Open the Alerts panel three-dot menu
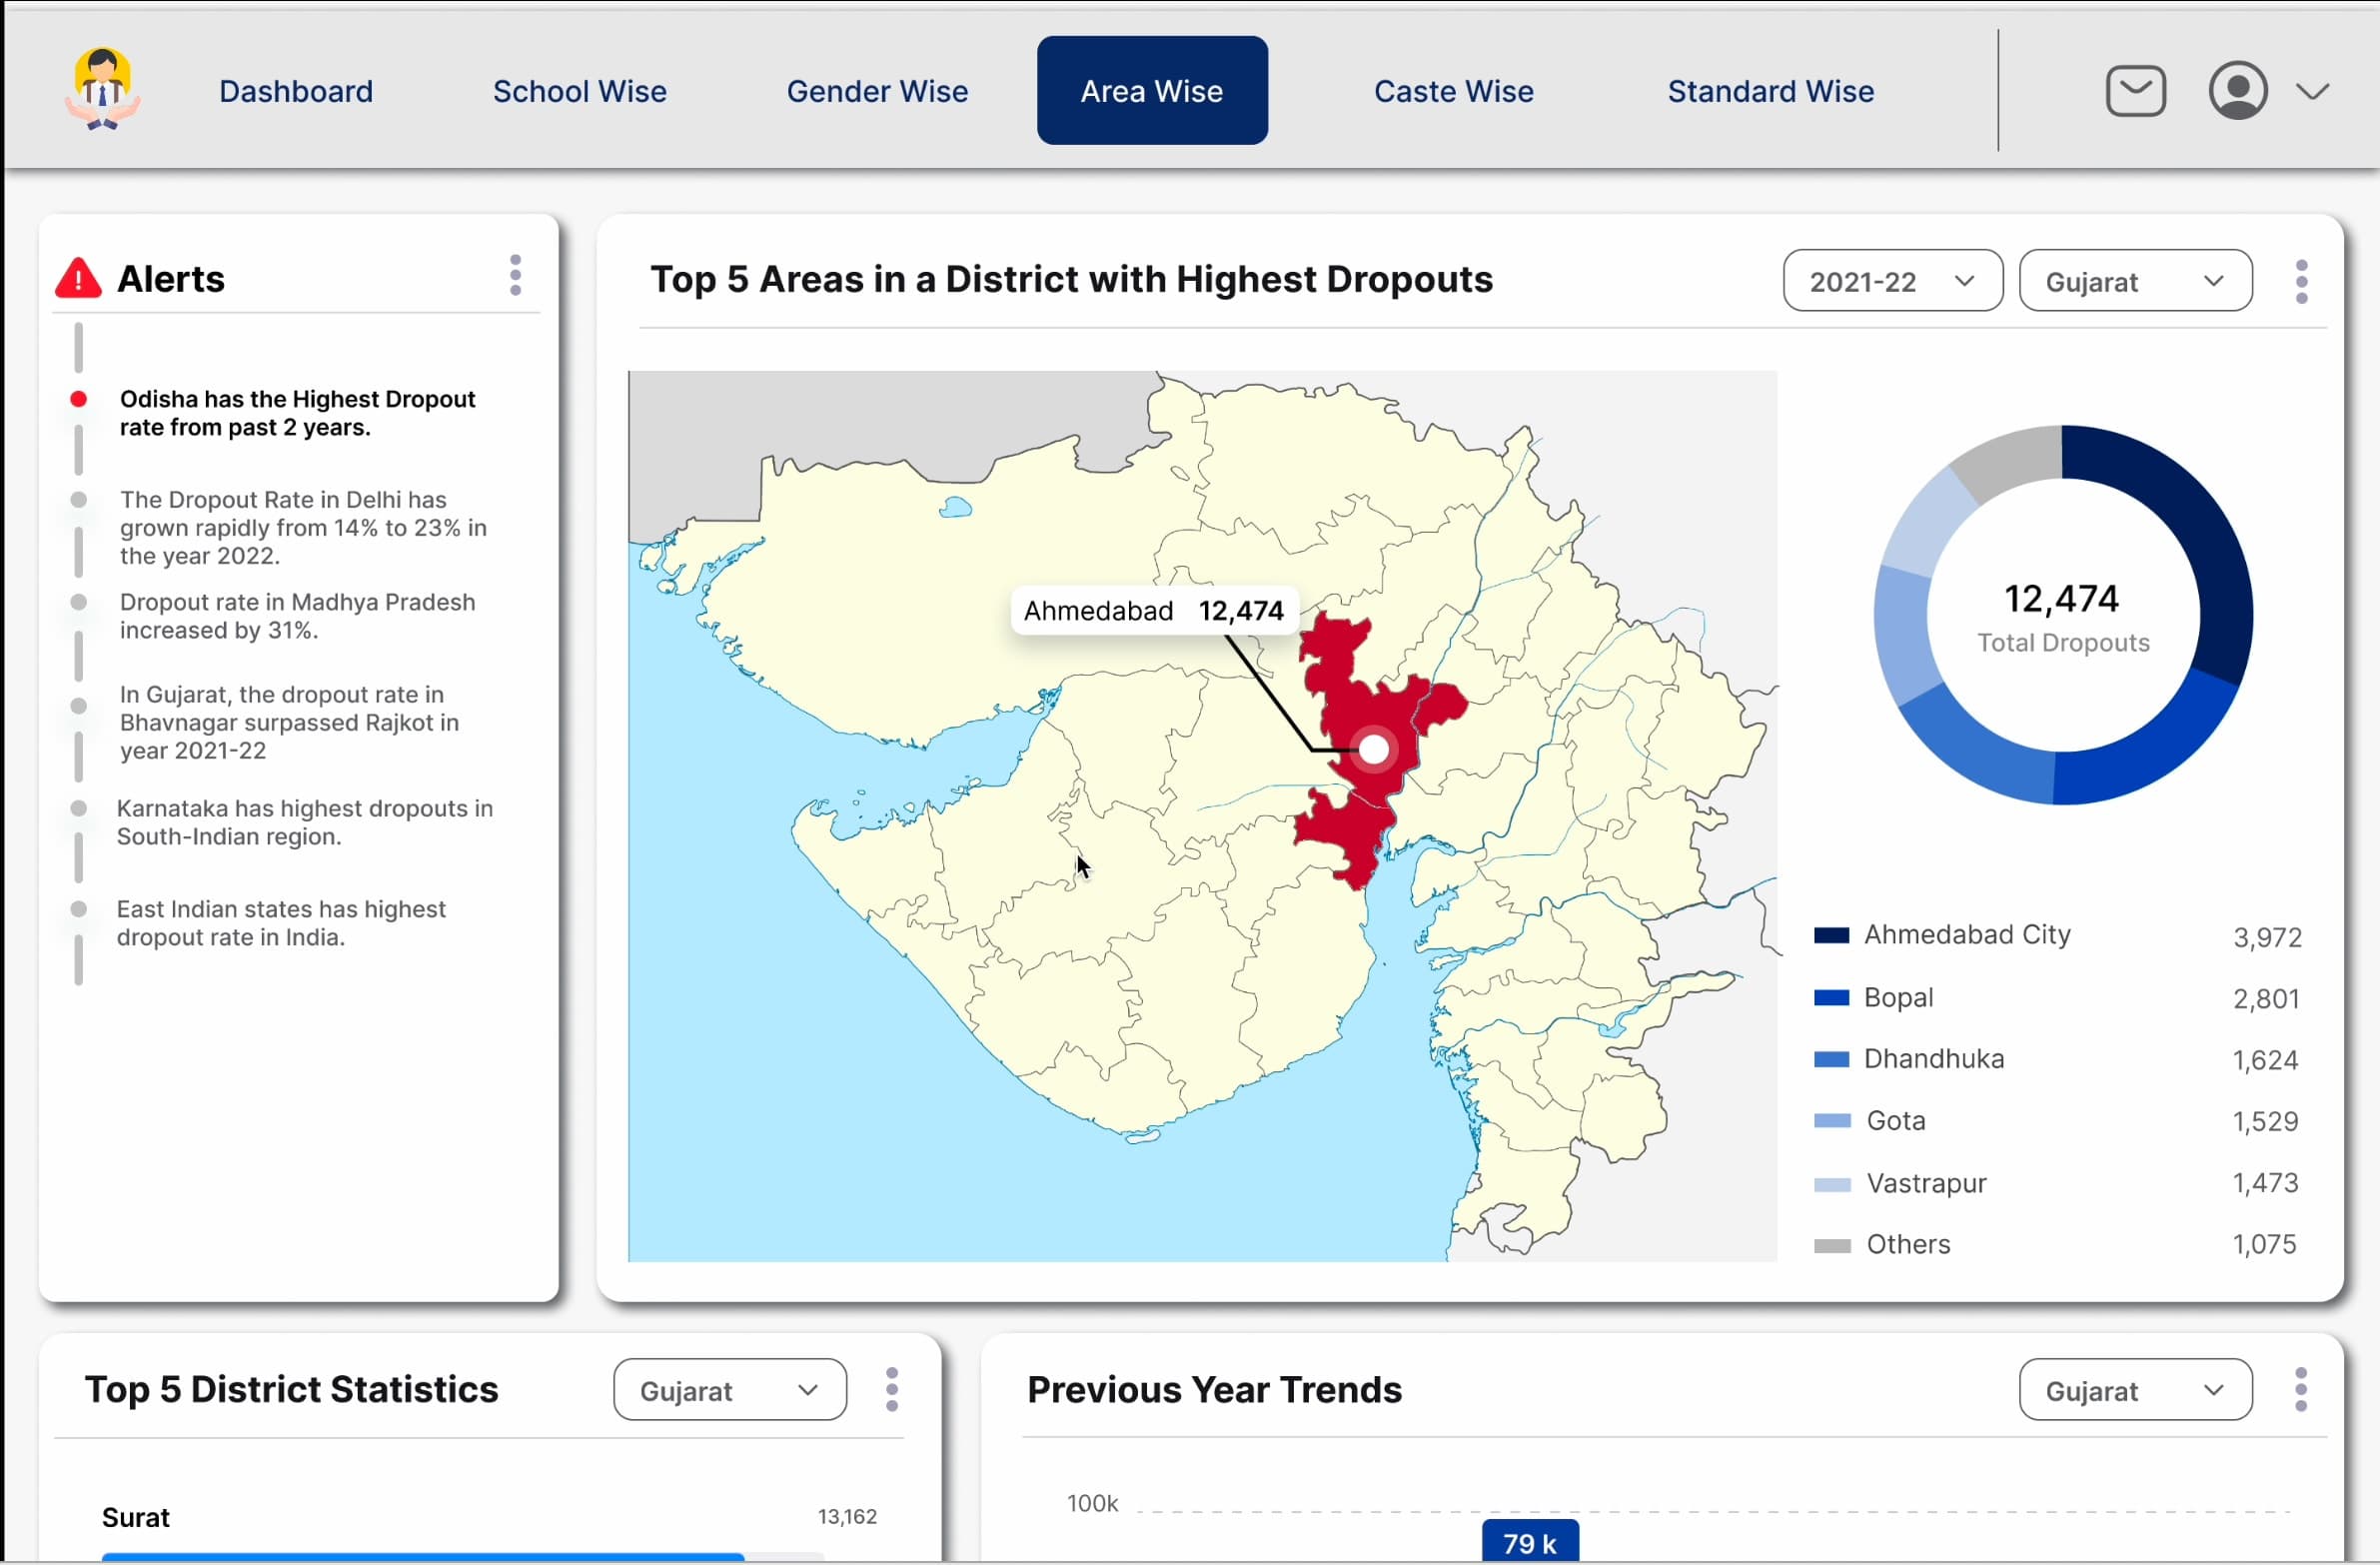 515,275
